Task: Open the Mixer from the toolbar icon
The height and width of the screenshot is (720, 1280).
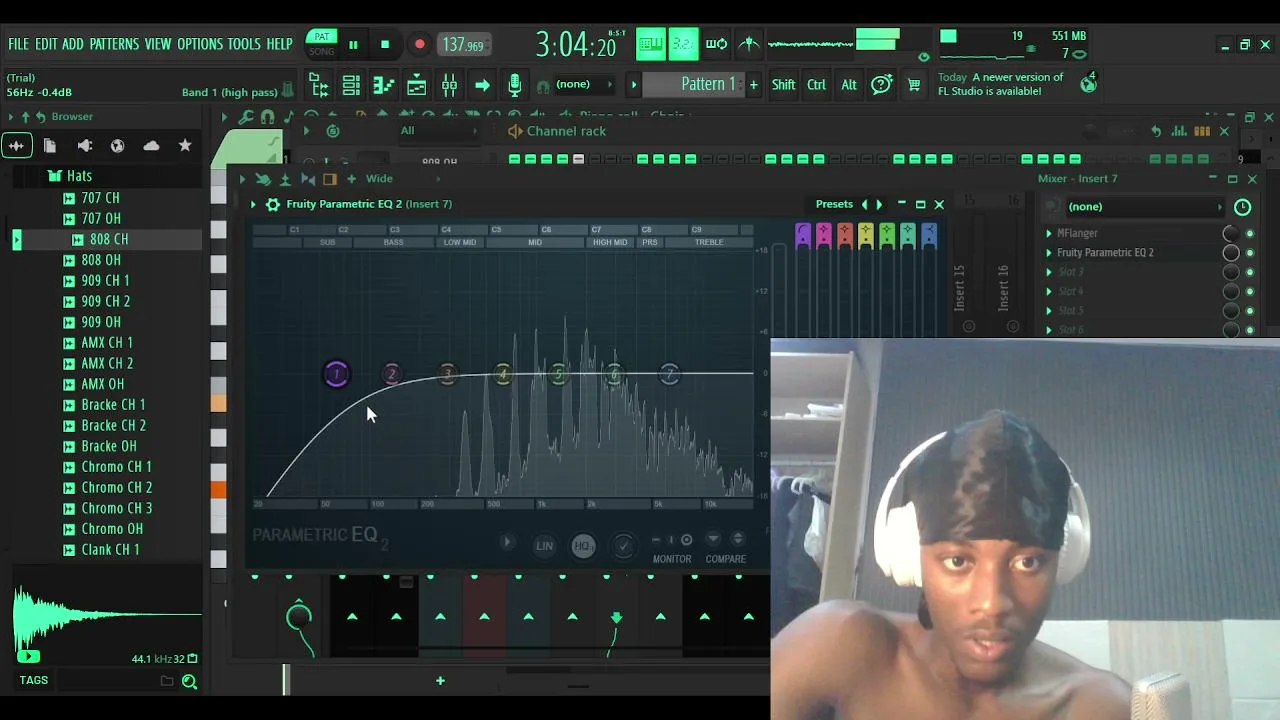Action: point(449,85)
